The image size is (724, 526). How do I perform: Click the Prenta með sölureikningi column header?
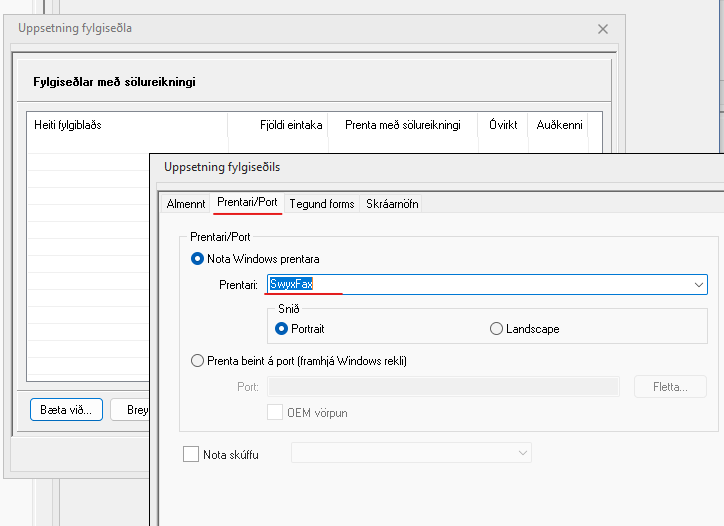click(402, 125)
